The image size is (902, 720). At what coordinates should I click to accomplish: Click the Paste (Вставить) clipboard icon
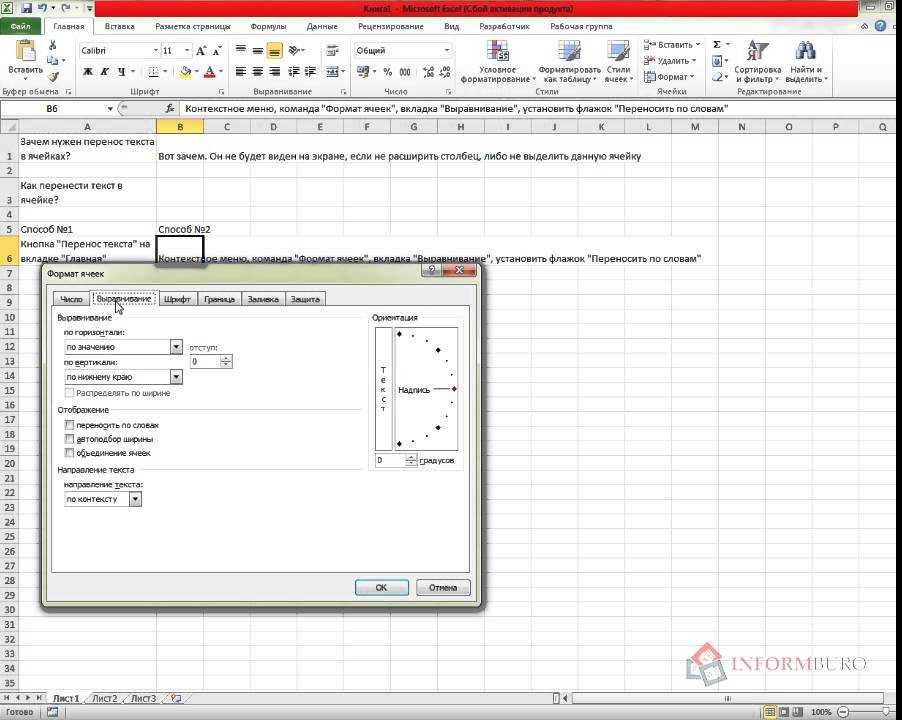(25, 51)
